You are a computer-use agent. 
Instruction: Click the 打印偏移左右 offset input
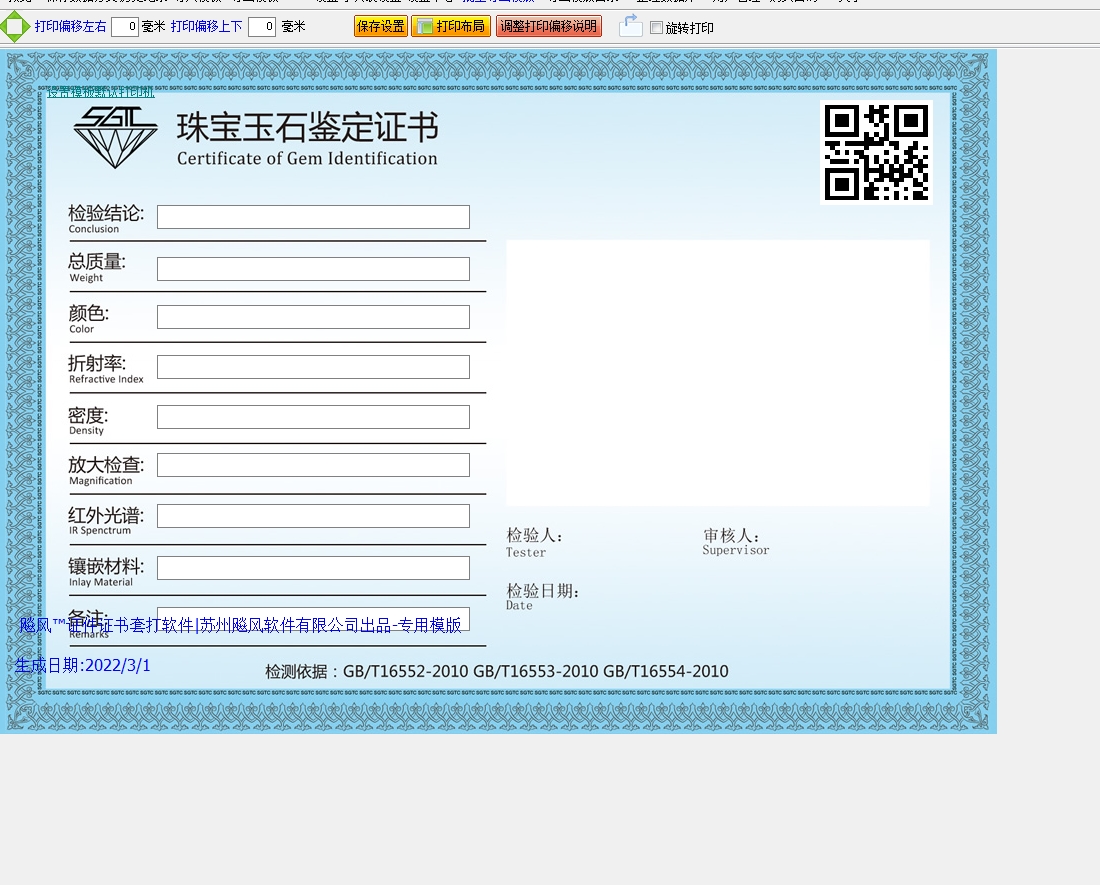pos(125,27)
